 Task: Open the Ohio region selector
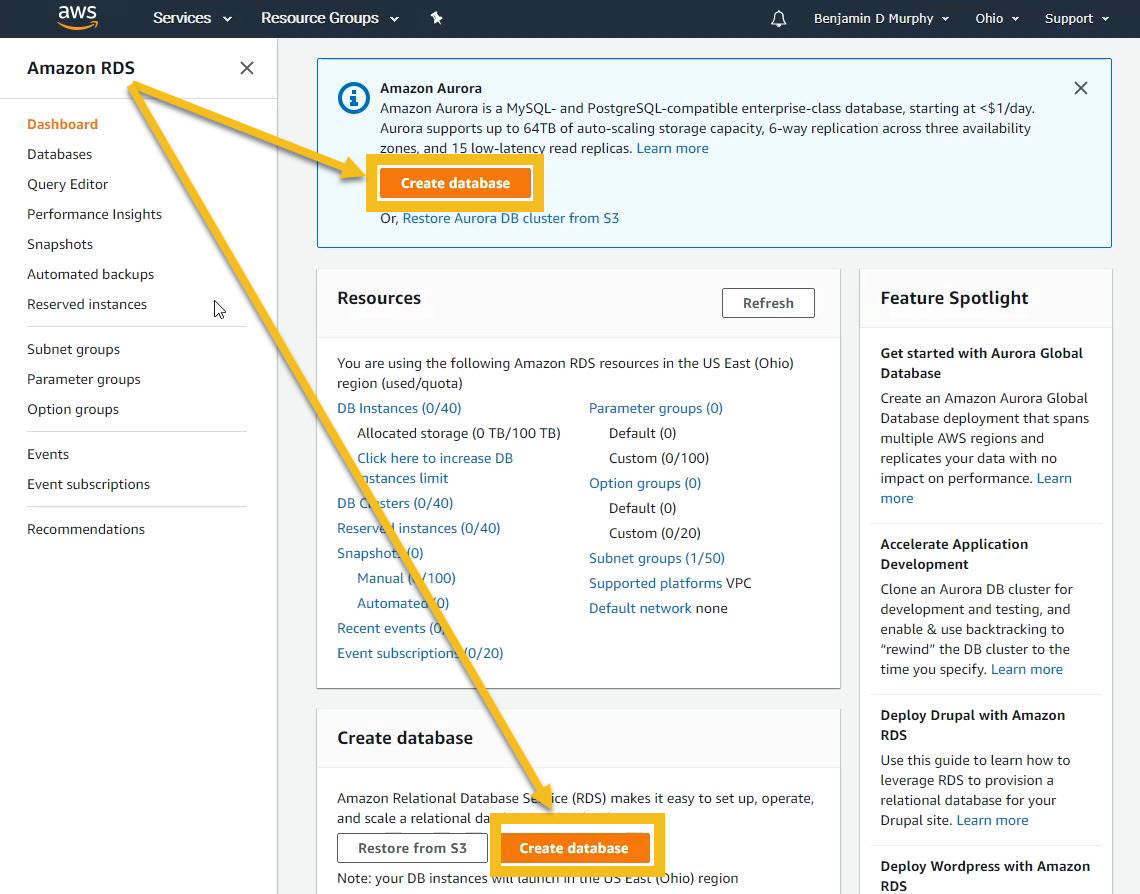[x=997, y=18]
